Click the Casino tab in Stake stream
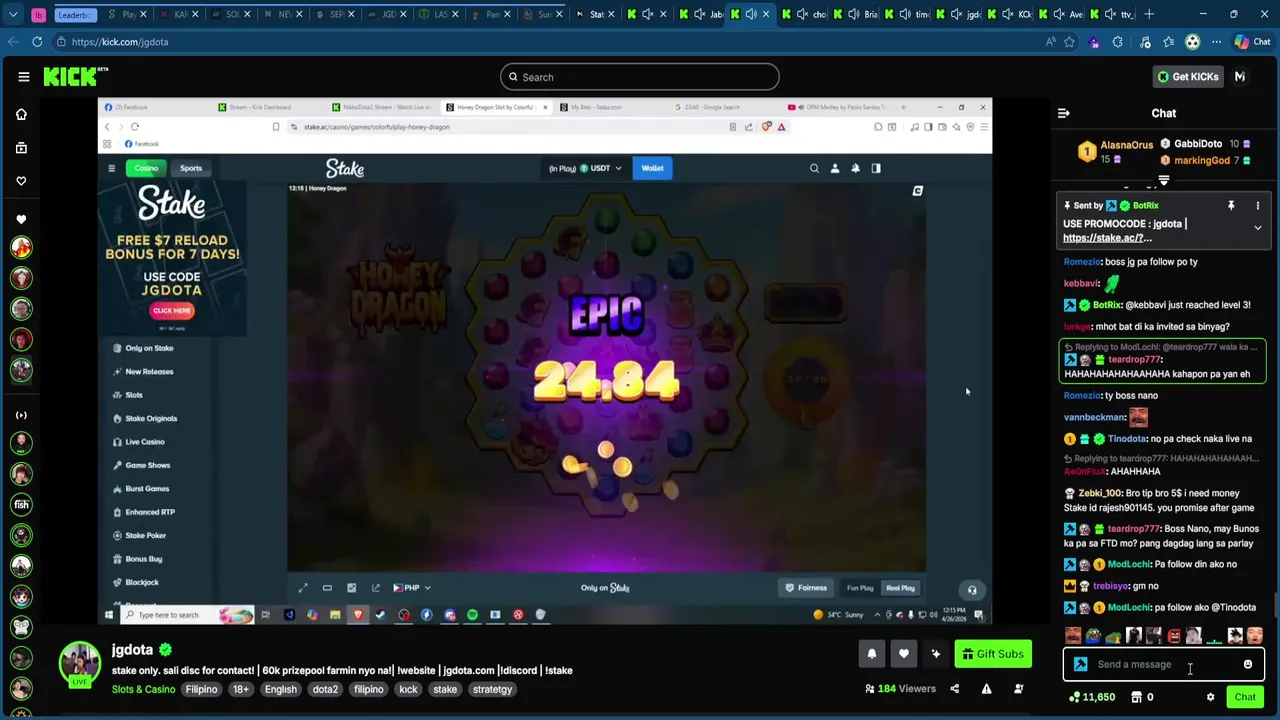1280x720 pixels. click(x=146, y=168)
